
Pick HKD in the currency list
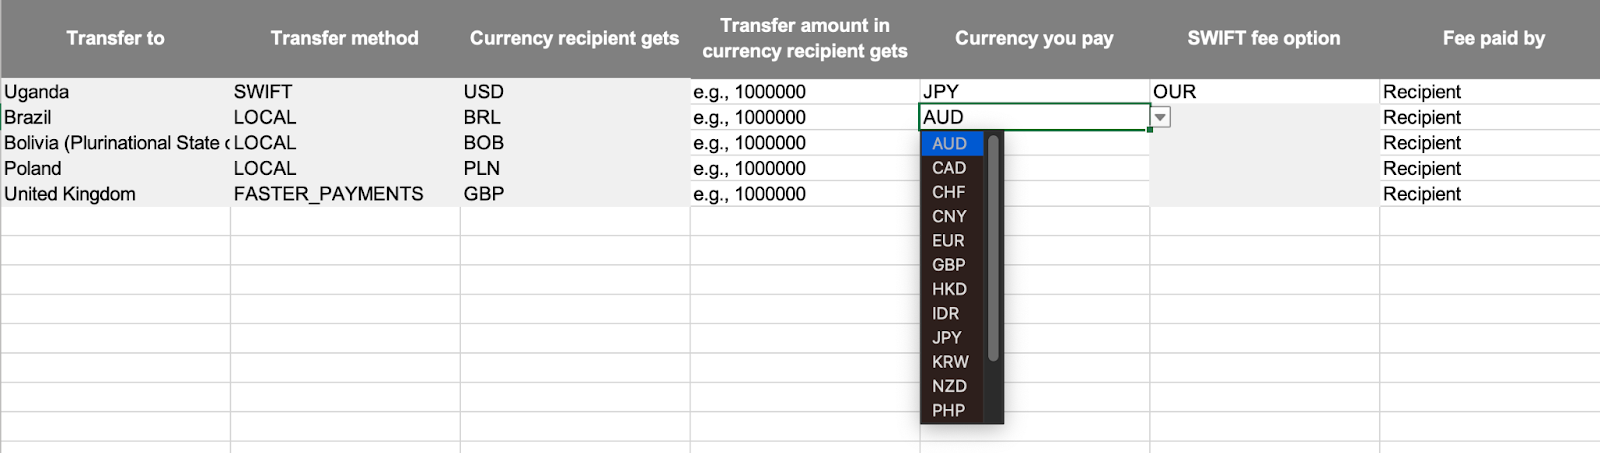click(x=952, y=289)
